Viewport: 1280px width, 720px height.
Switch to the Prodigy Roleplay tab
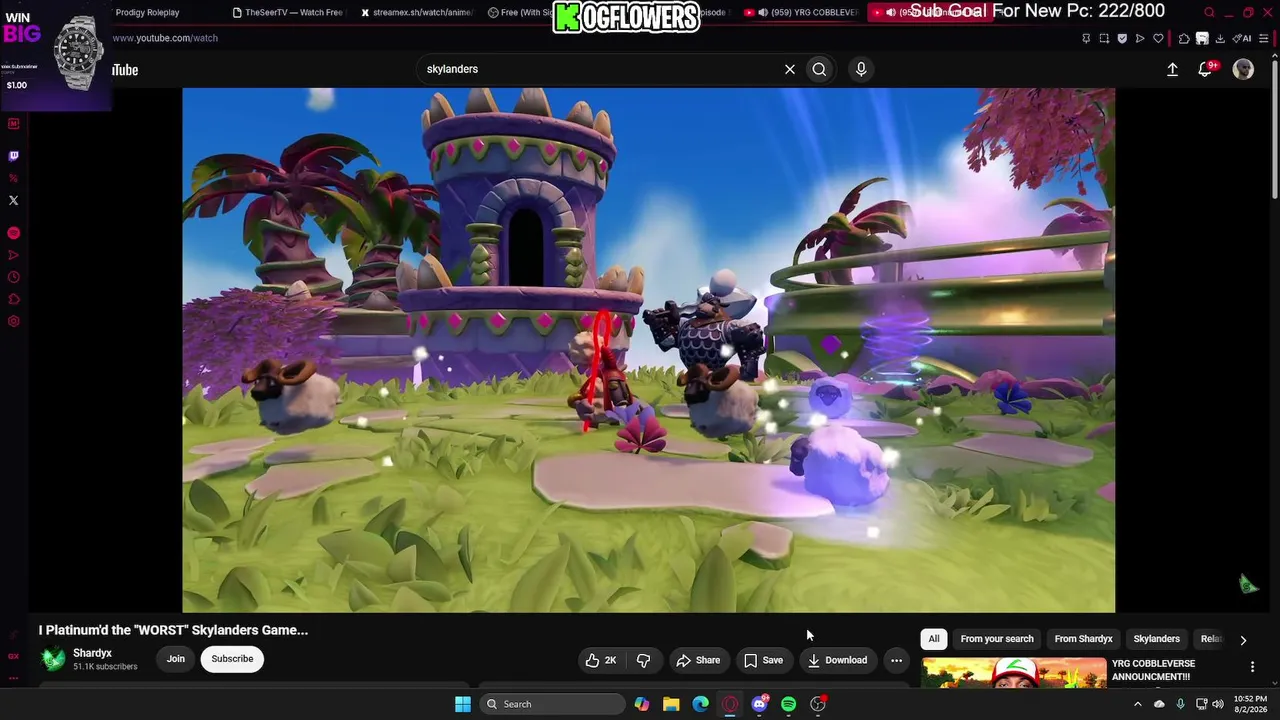147,13
